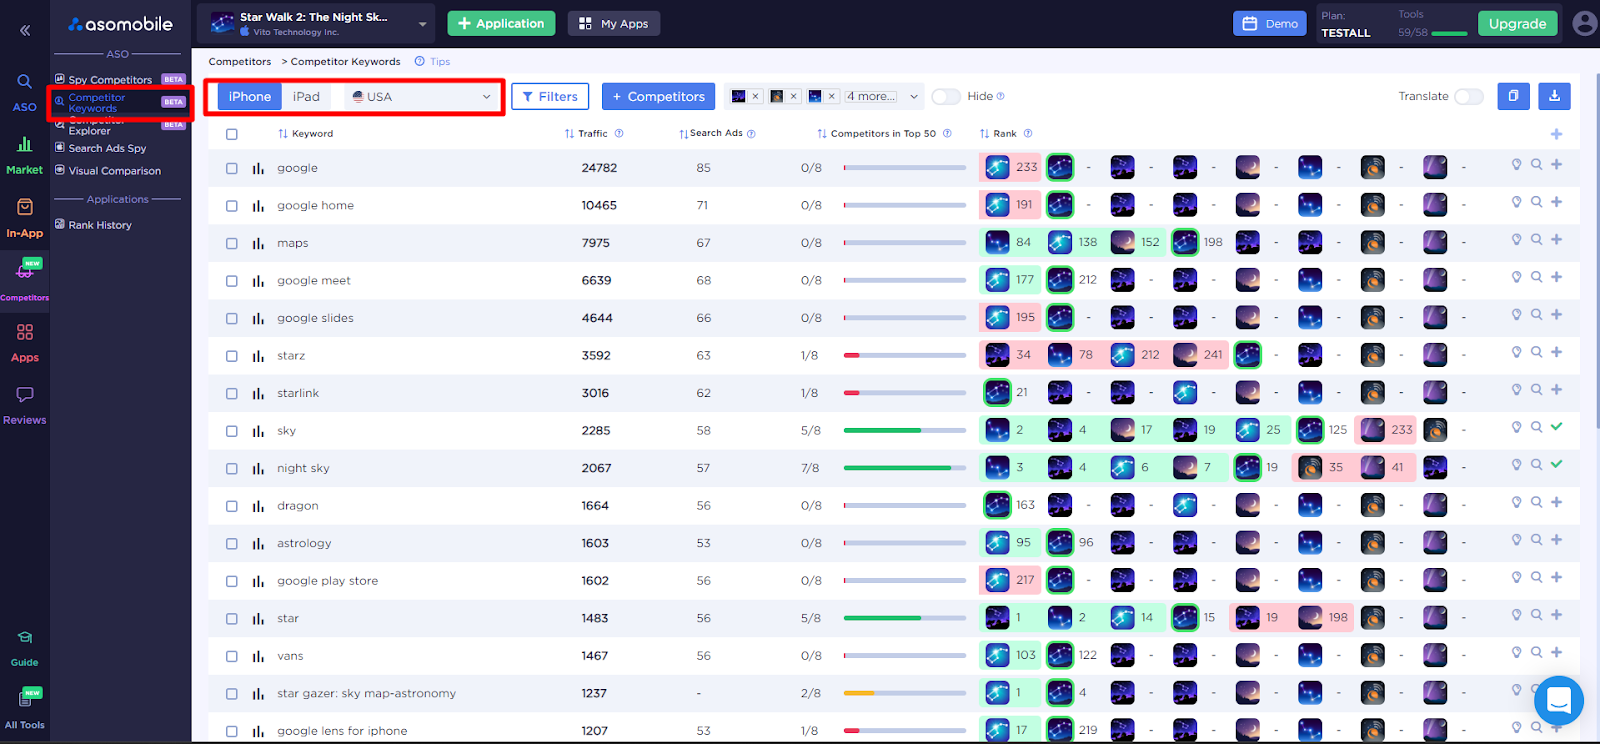Expand the Star Walk 2 app selector

[x=422, y=24]
